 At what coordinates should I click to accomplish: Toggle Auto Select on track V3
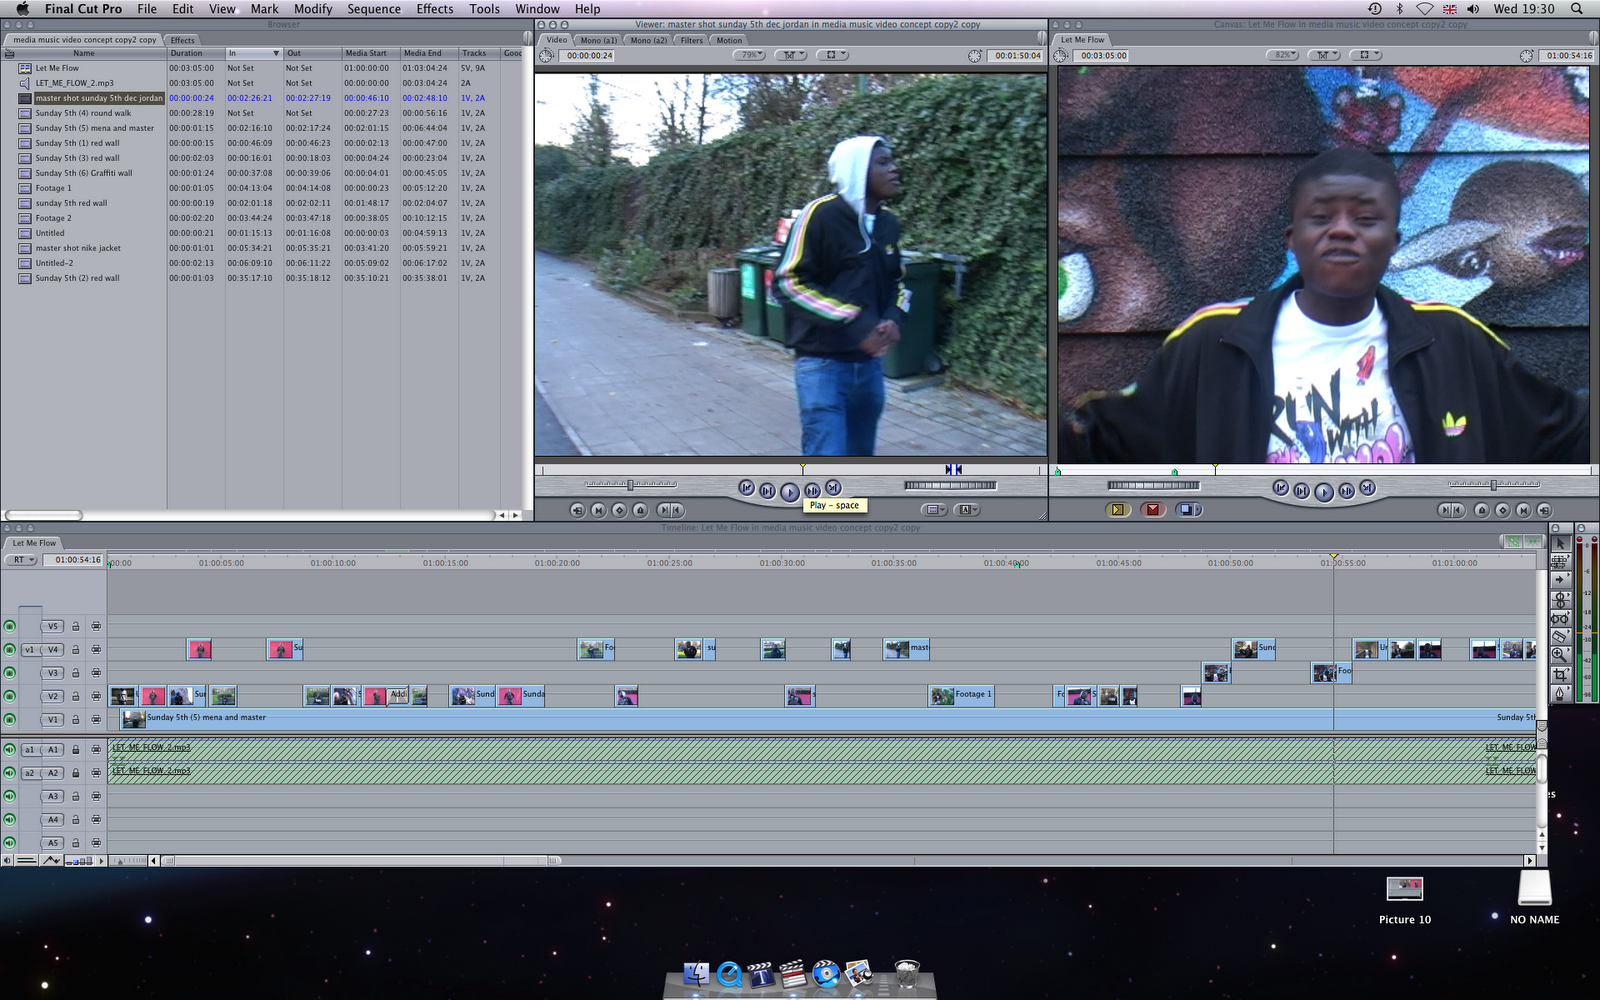[96, 673]
